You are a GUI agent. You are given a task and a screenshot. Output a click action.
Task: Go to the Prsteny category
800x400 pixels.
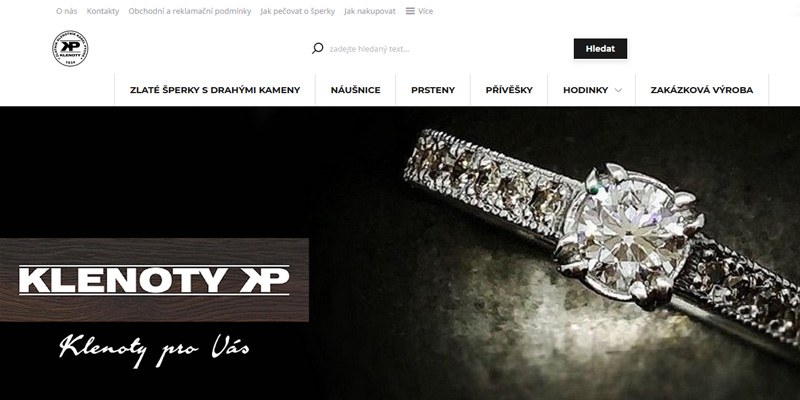(433, 90)
